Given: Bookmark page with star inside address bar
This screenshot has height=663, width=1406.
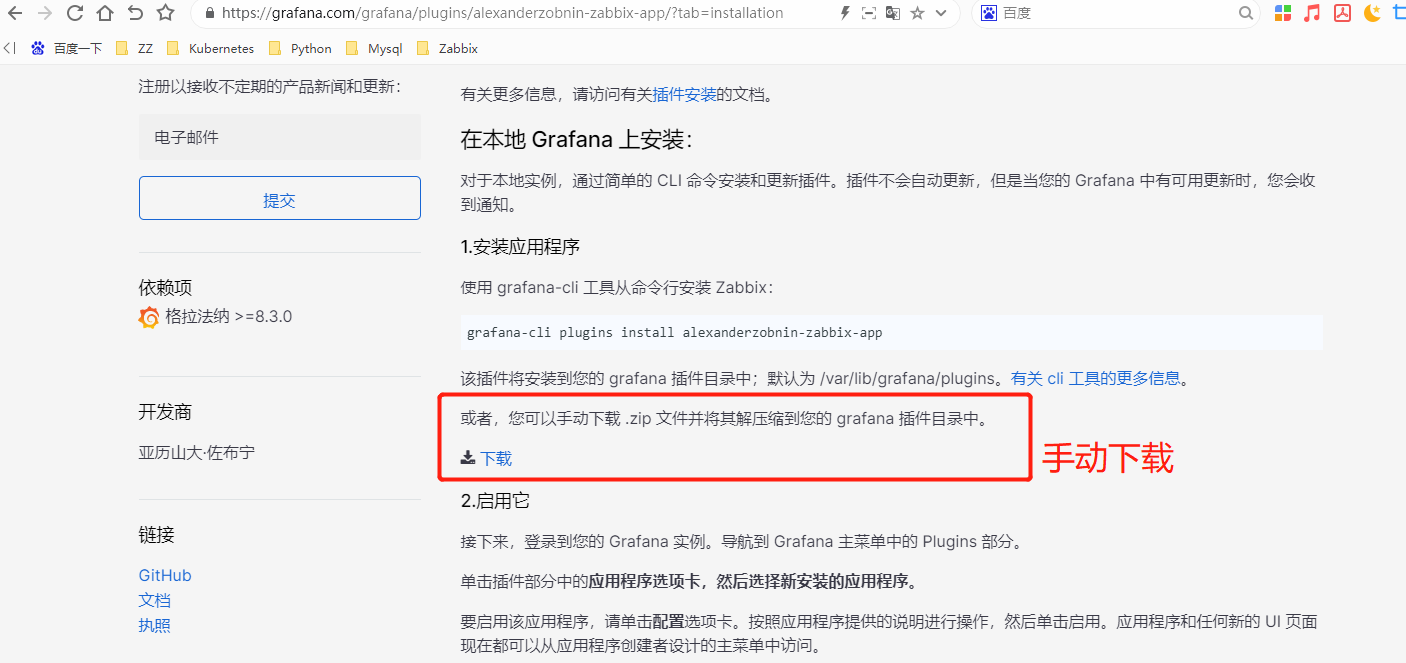Looking at the screenshot, I should click(x=917, y=13).
